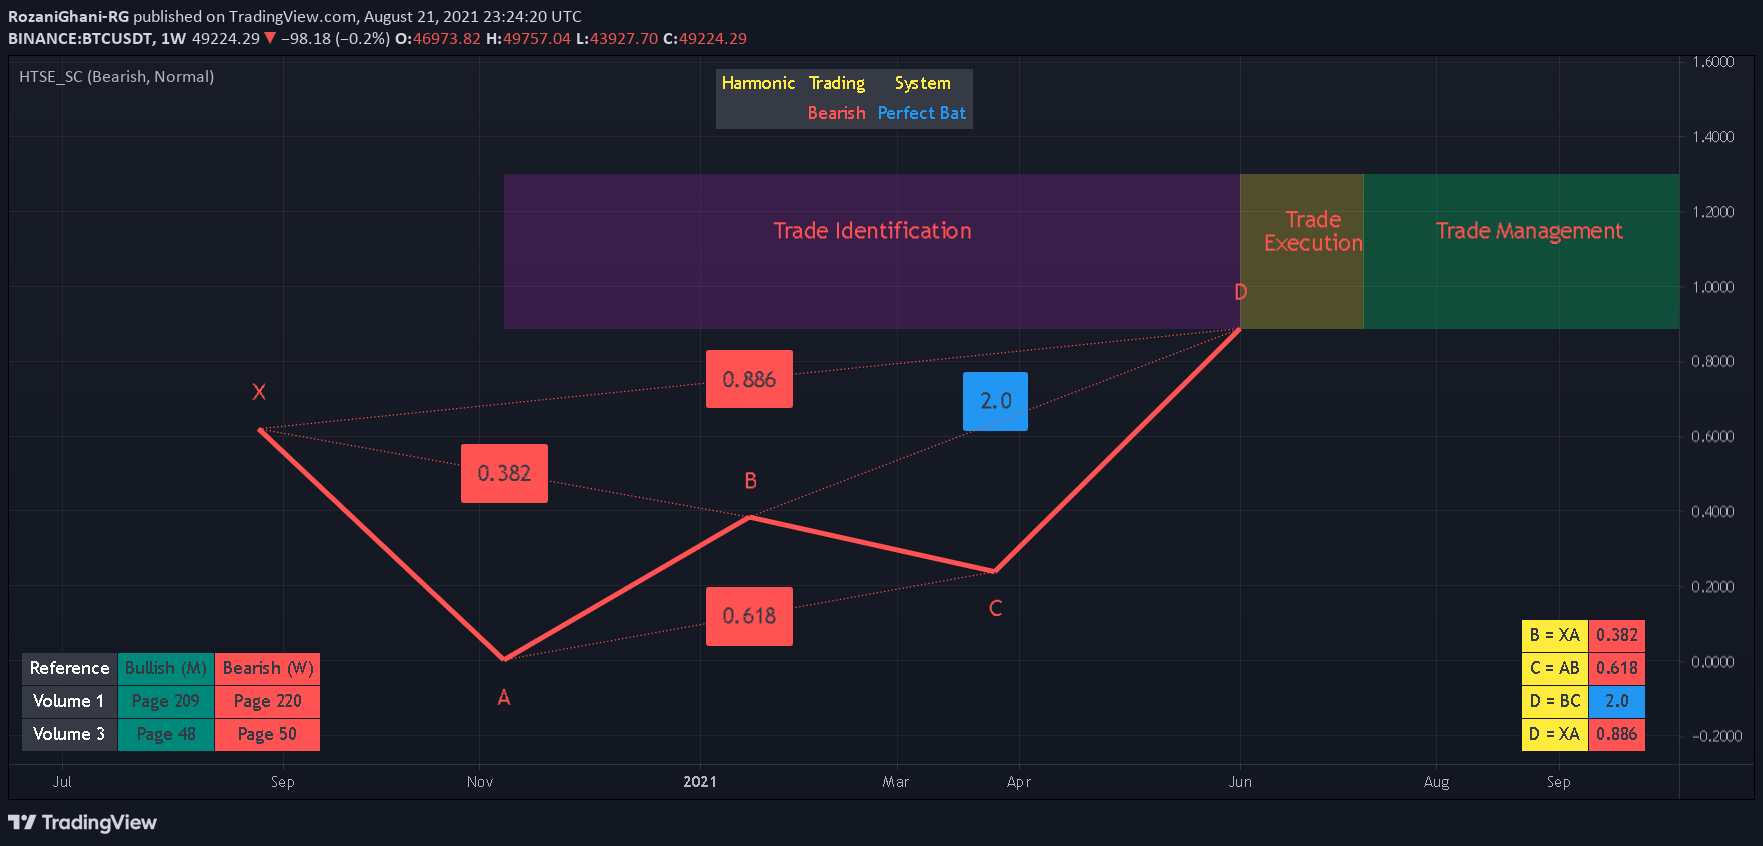This screenshot has height=846, width=1763.
Task: Click the 0.618 cell beside C = AB
Action: [x=1617, y=668]
